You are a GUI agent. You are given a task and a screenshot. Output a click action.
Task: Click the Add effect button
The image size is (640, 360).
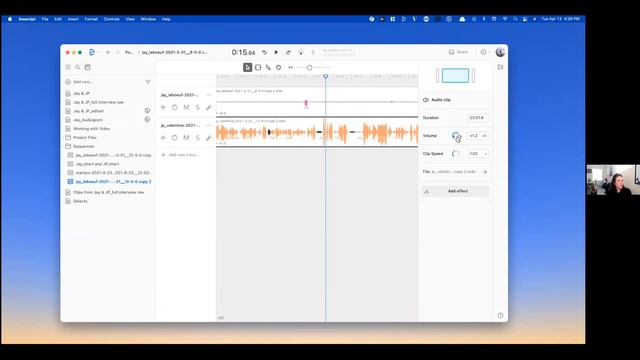pyautogui.click(x=456, y=191)
